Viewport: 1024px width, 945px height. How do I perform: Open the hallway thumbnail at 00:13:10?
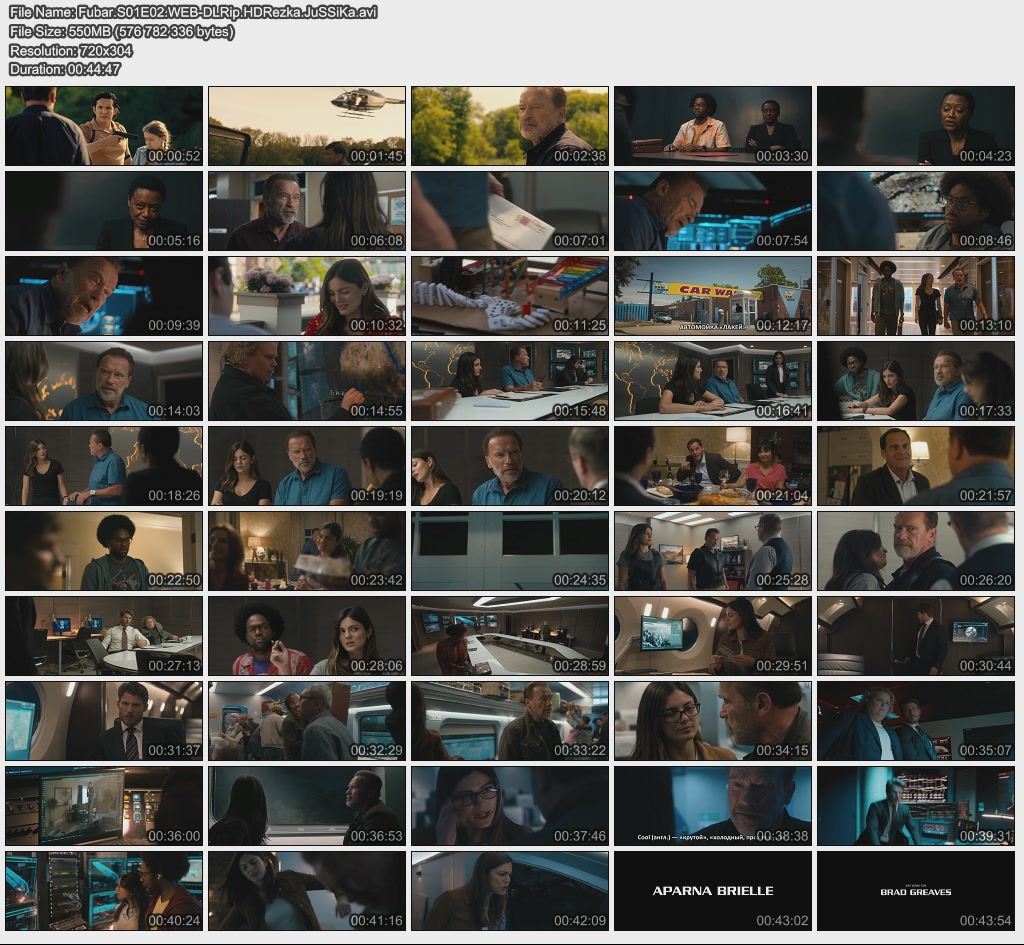(x=916, y=296)
